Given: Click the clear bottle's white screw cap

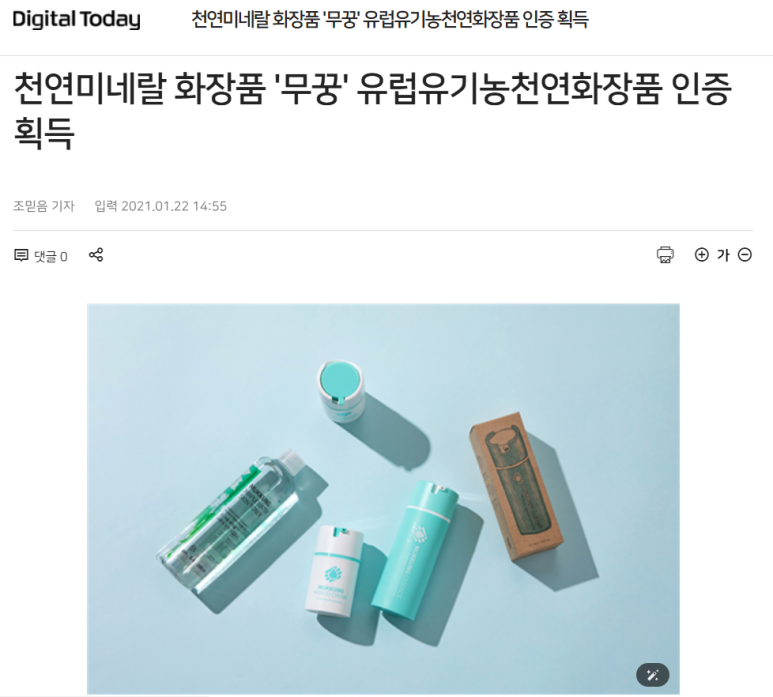Looking at the screenshot, I should tap(291, 462).
